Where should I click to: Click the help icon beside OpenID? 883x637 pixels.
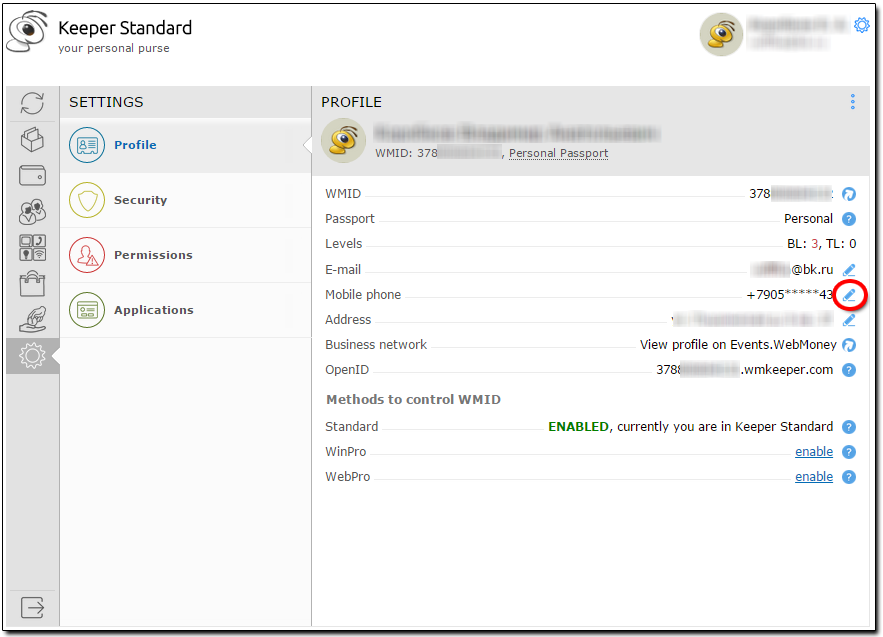pos(849,370)
